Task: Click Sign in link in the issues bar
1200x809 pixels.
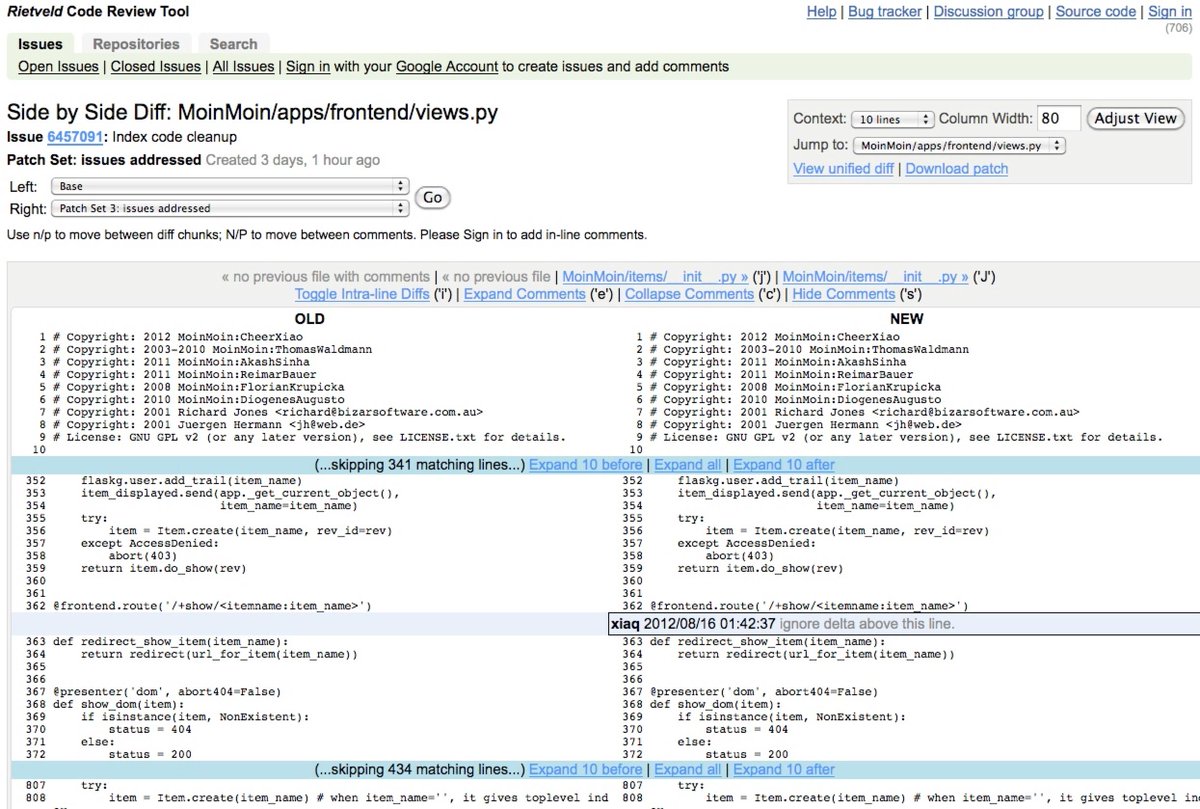Action: coord(308,67)
